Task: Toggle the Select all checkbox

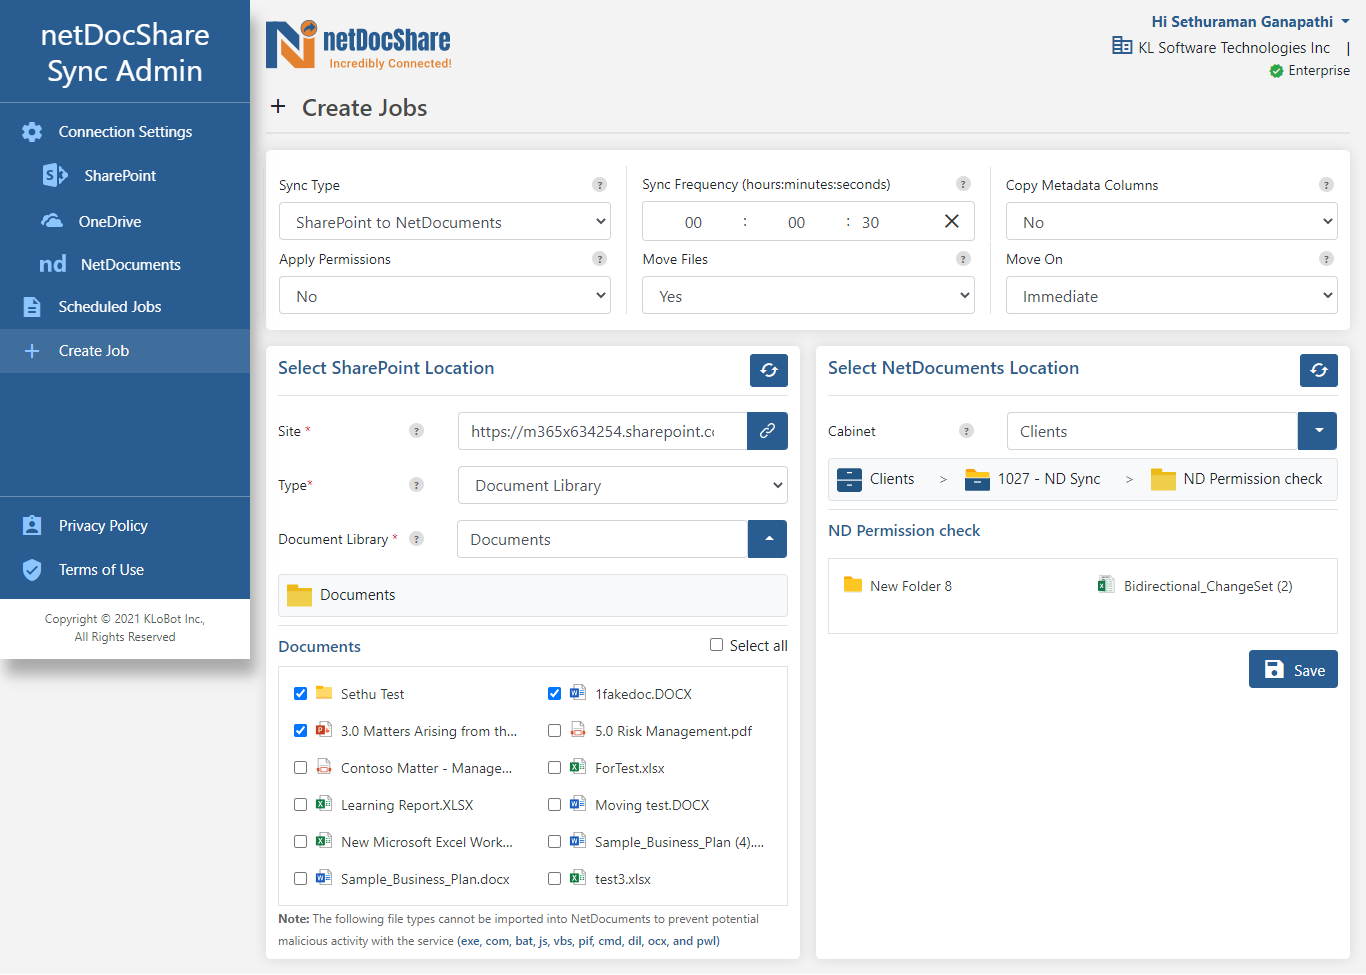Action: [716, 645]
